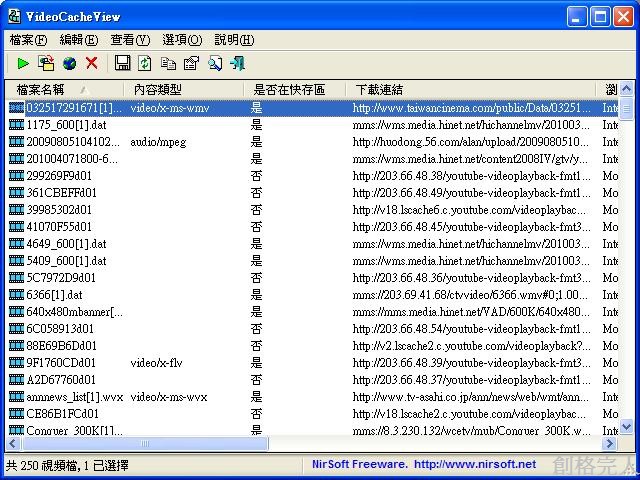Open the http://www.nirsoft.net link in status bar
Viewport: 640px width, 480px height.
(x=475, y=464)
